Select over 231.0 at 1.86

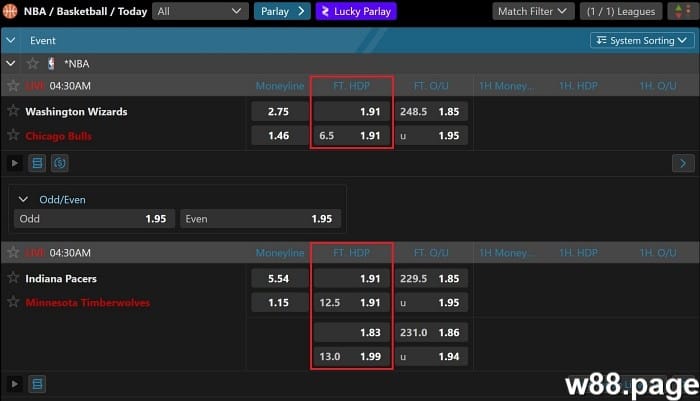(x=431, y=333)
